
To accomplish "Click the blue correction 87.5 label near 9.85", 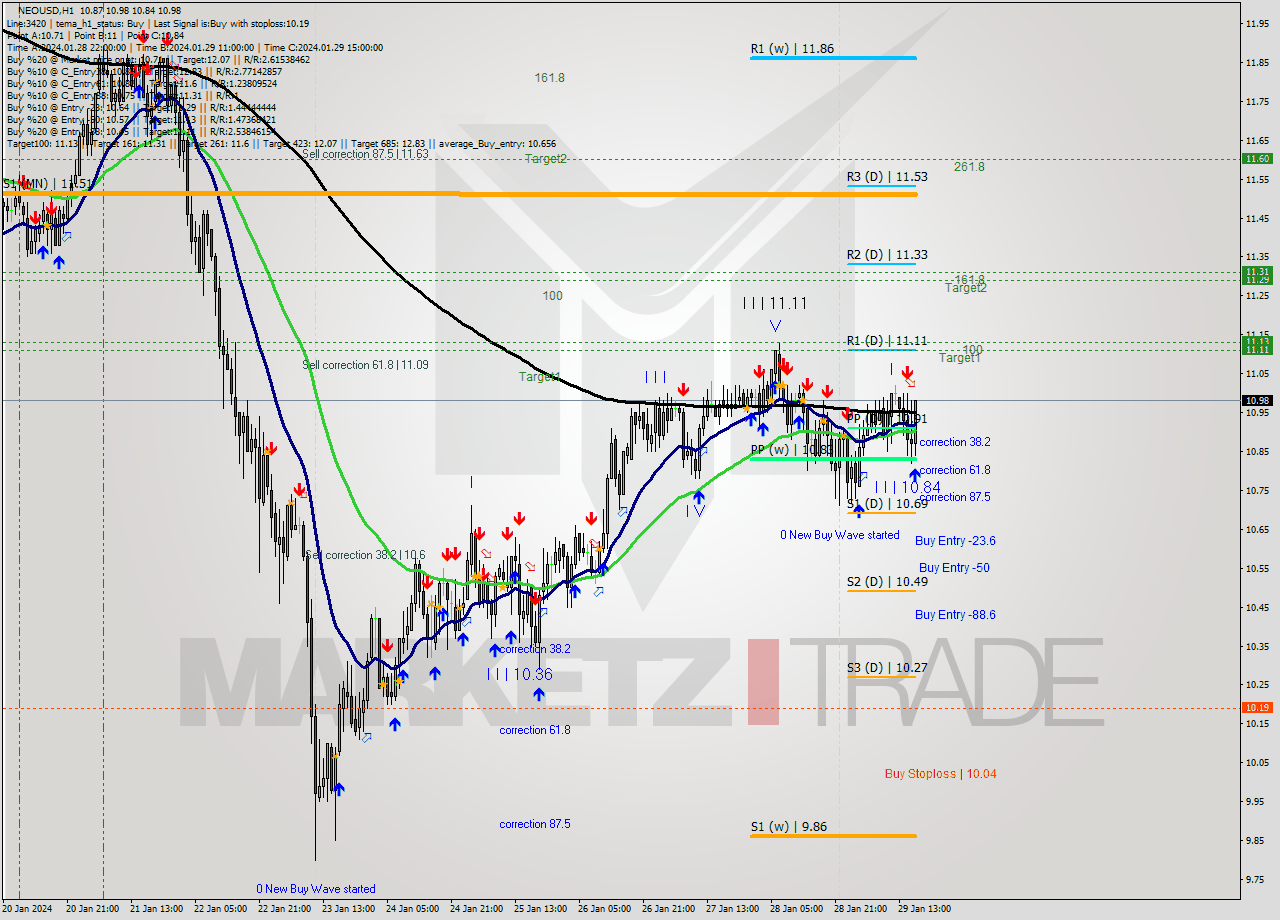I will [535, 824].
